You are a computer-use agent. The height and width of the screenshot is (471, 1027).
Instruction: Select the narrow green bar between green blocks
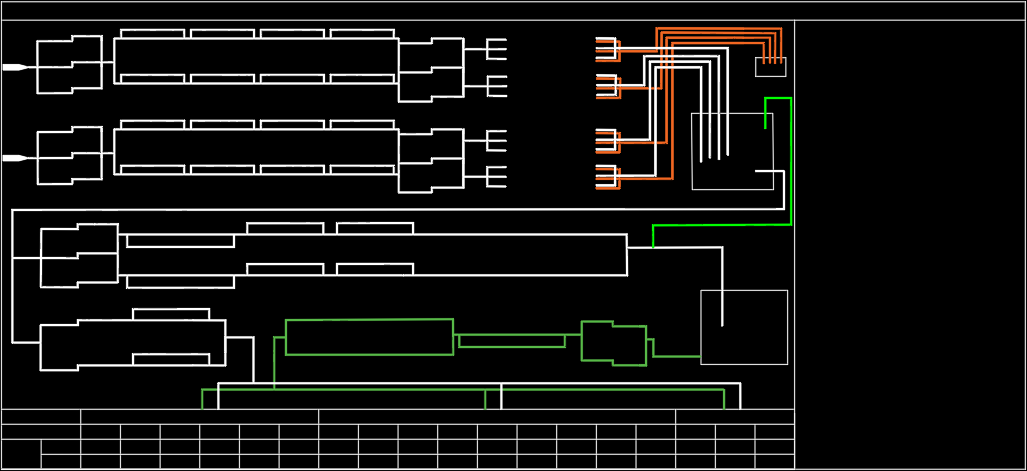tap(512, 341)
